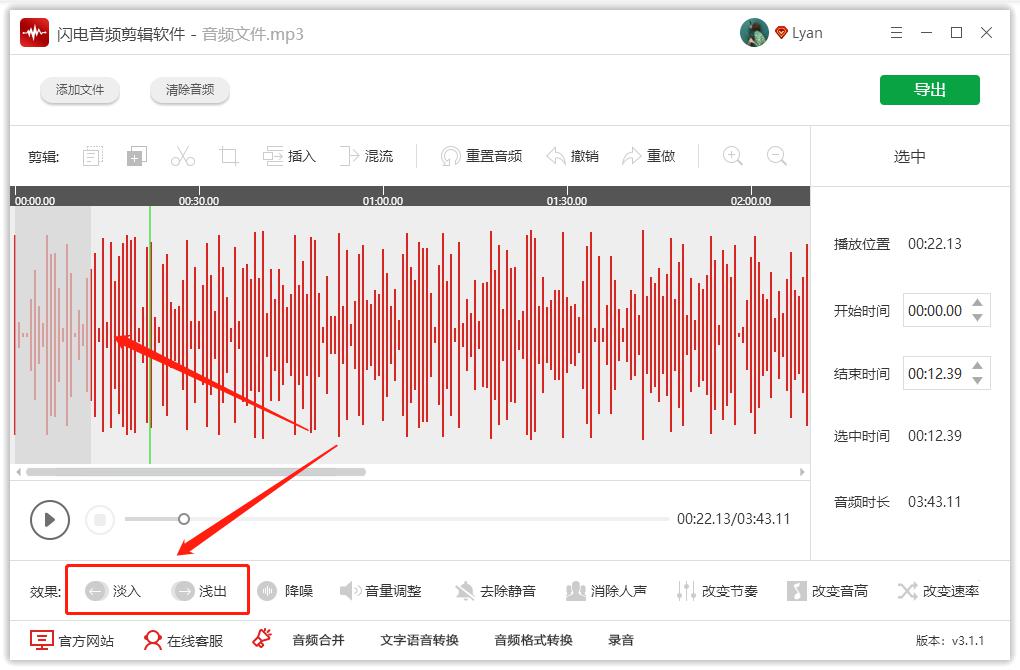The image size is (1020, 670).
Task: Open the 录音 recording tool
Action: coord(621,640)
